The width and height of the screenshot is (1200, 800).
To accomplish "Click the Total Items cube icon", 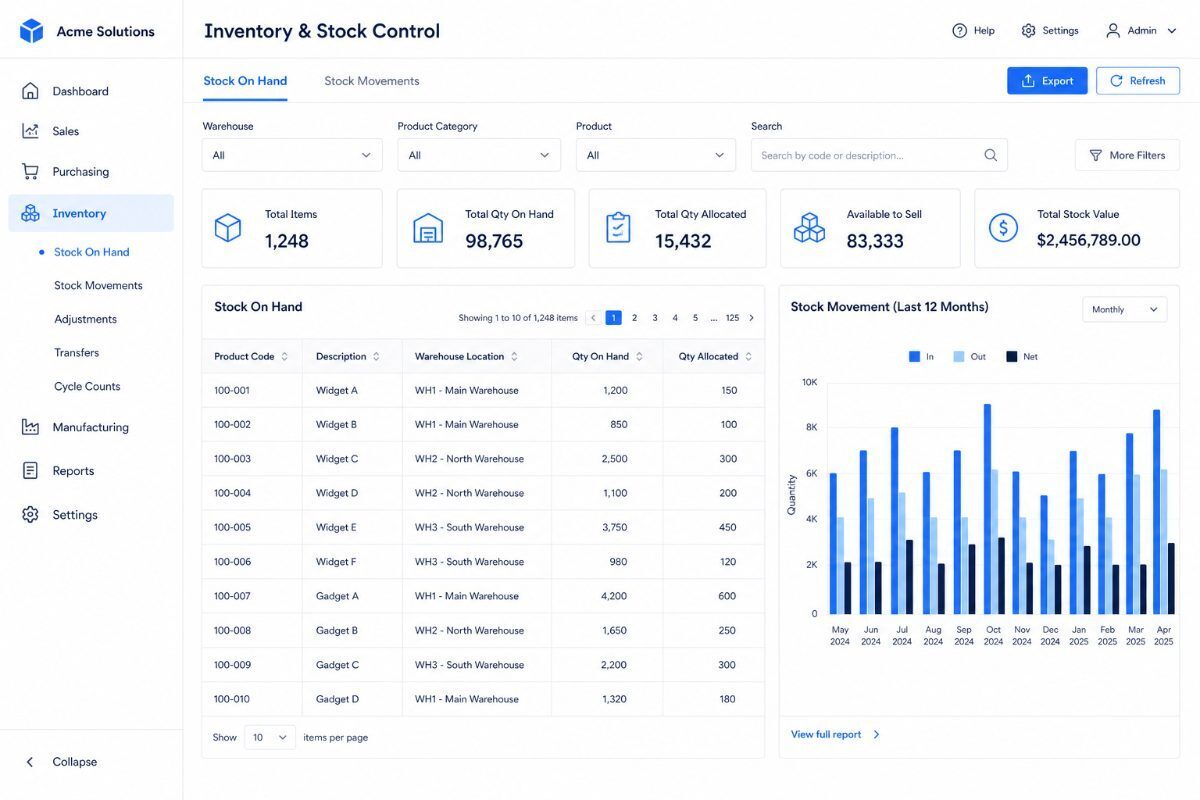I will click(228, 228).
